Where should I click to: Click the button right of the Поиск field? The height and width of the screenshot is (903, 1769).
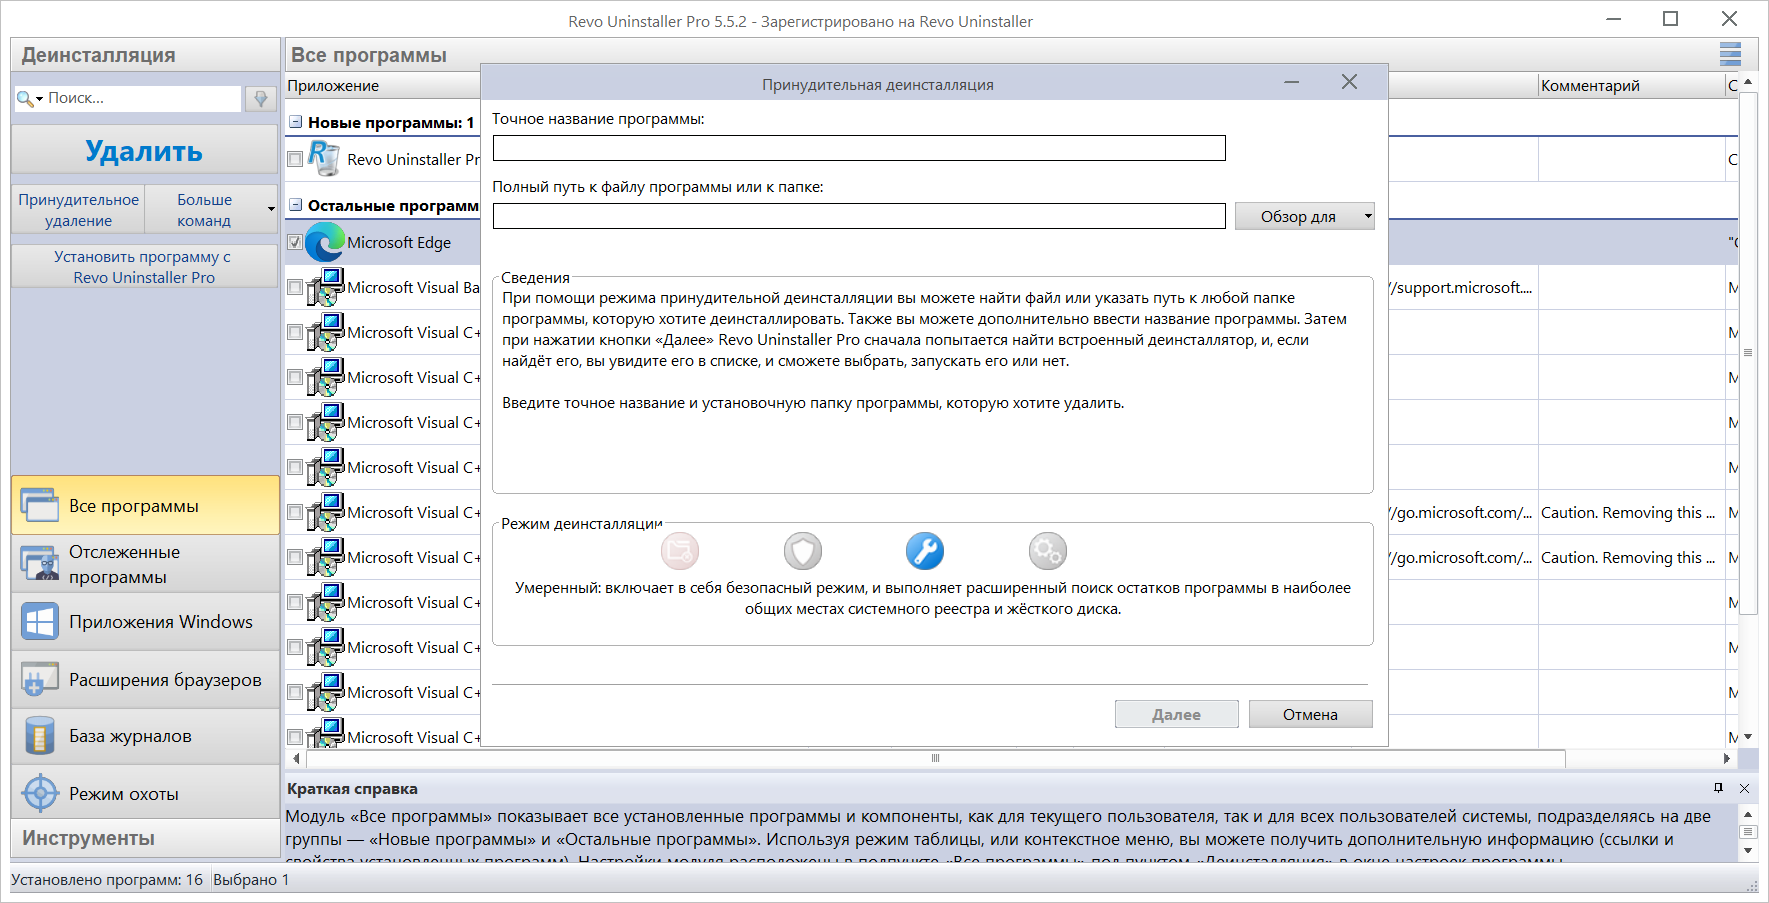[260, 98]
